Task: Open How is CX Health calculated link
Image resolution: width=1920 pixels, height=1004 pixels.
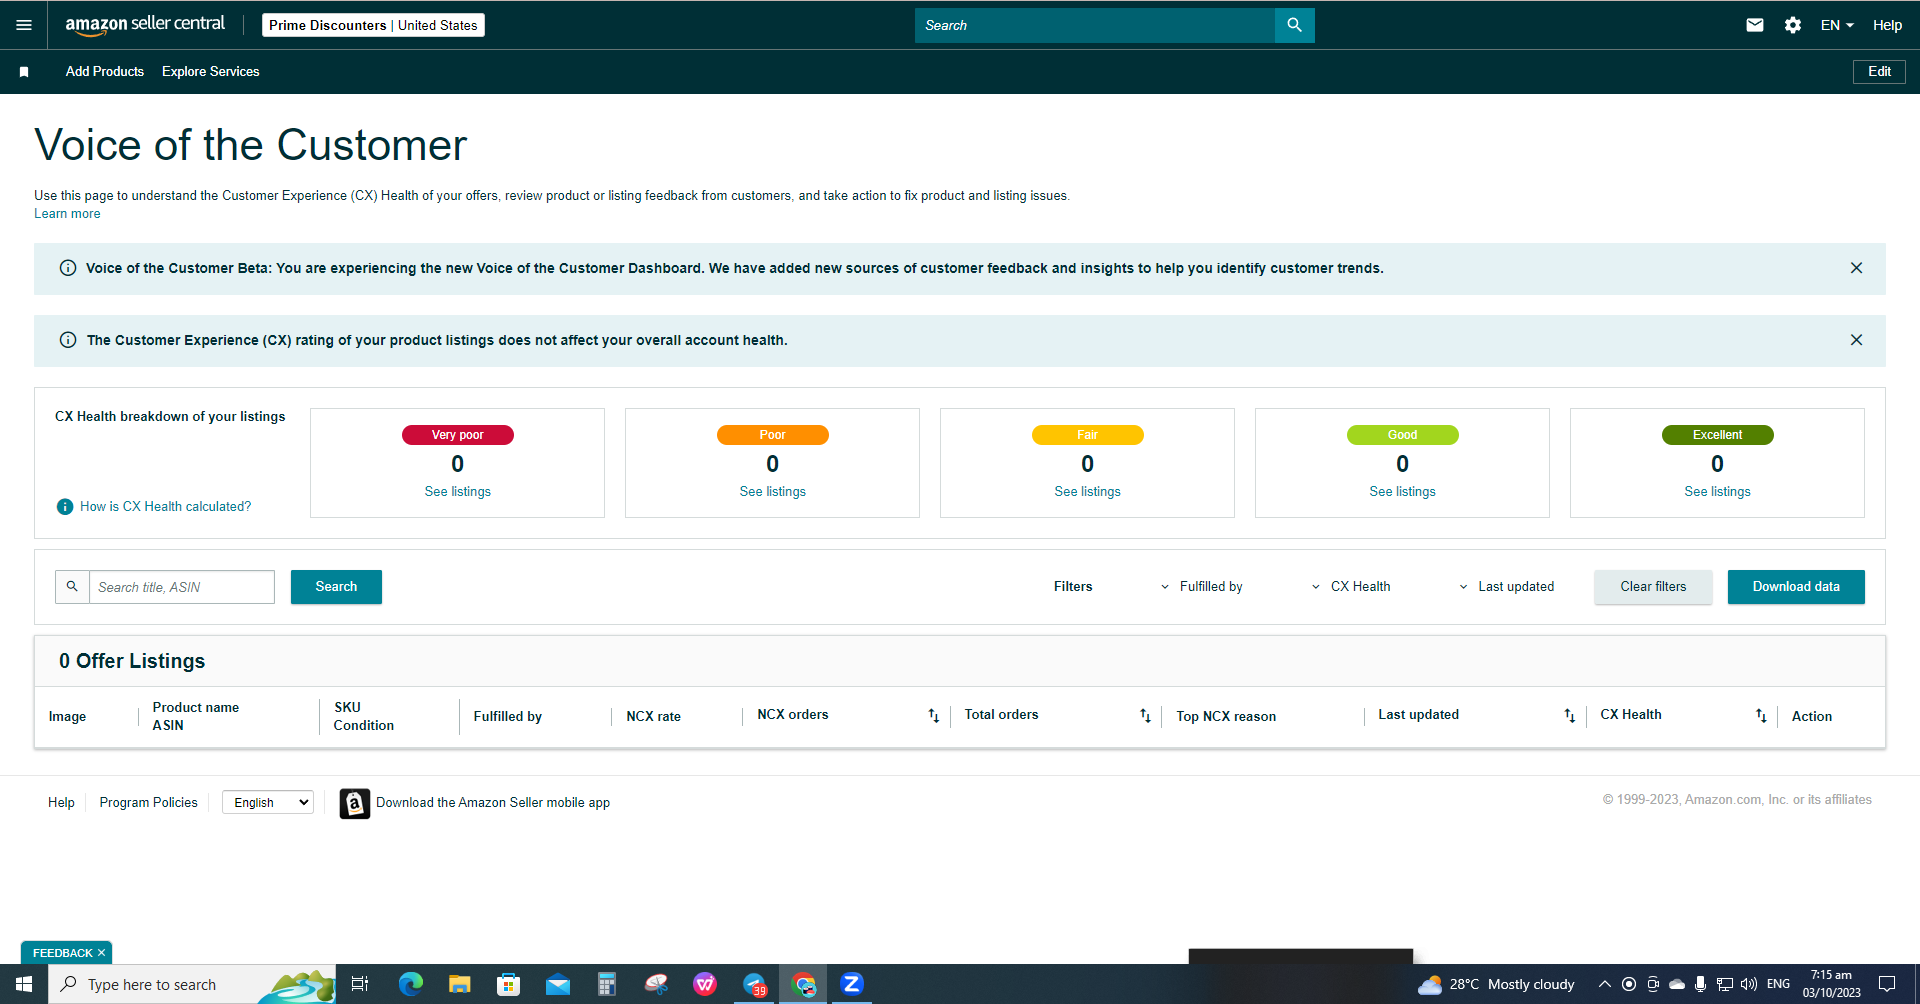Action: (166, 507)
